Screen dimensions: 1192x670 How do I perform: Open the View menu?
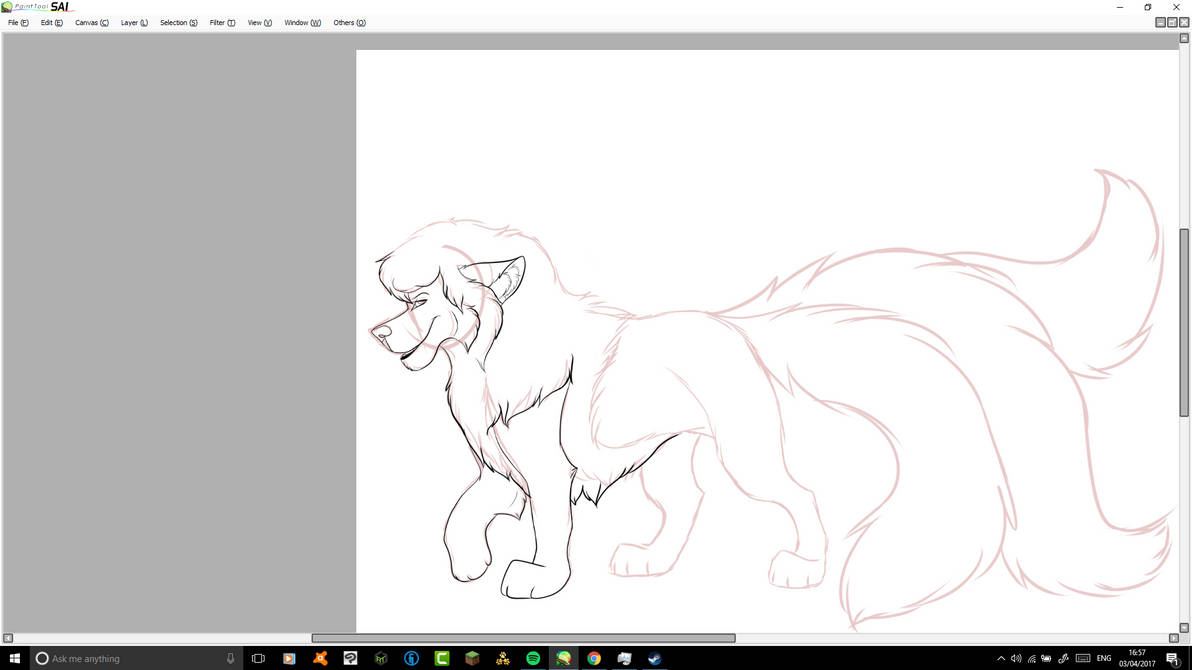click(259, 23)
